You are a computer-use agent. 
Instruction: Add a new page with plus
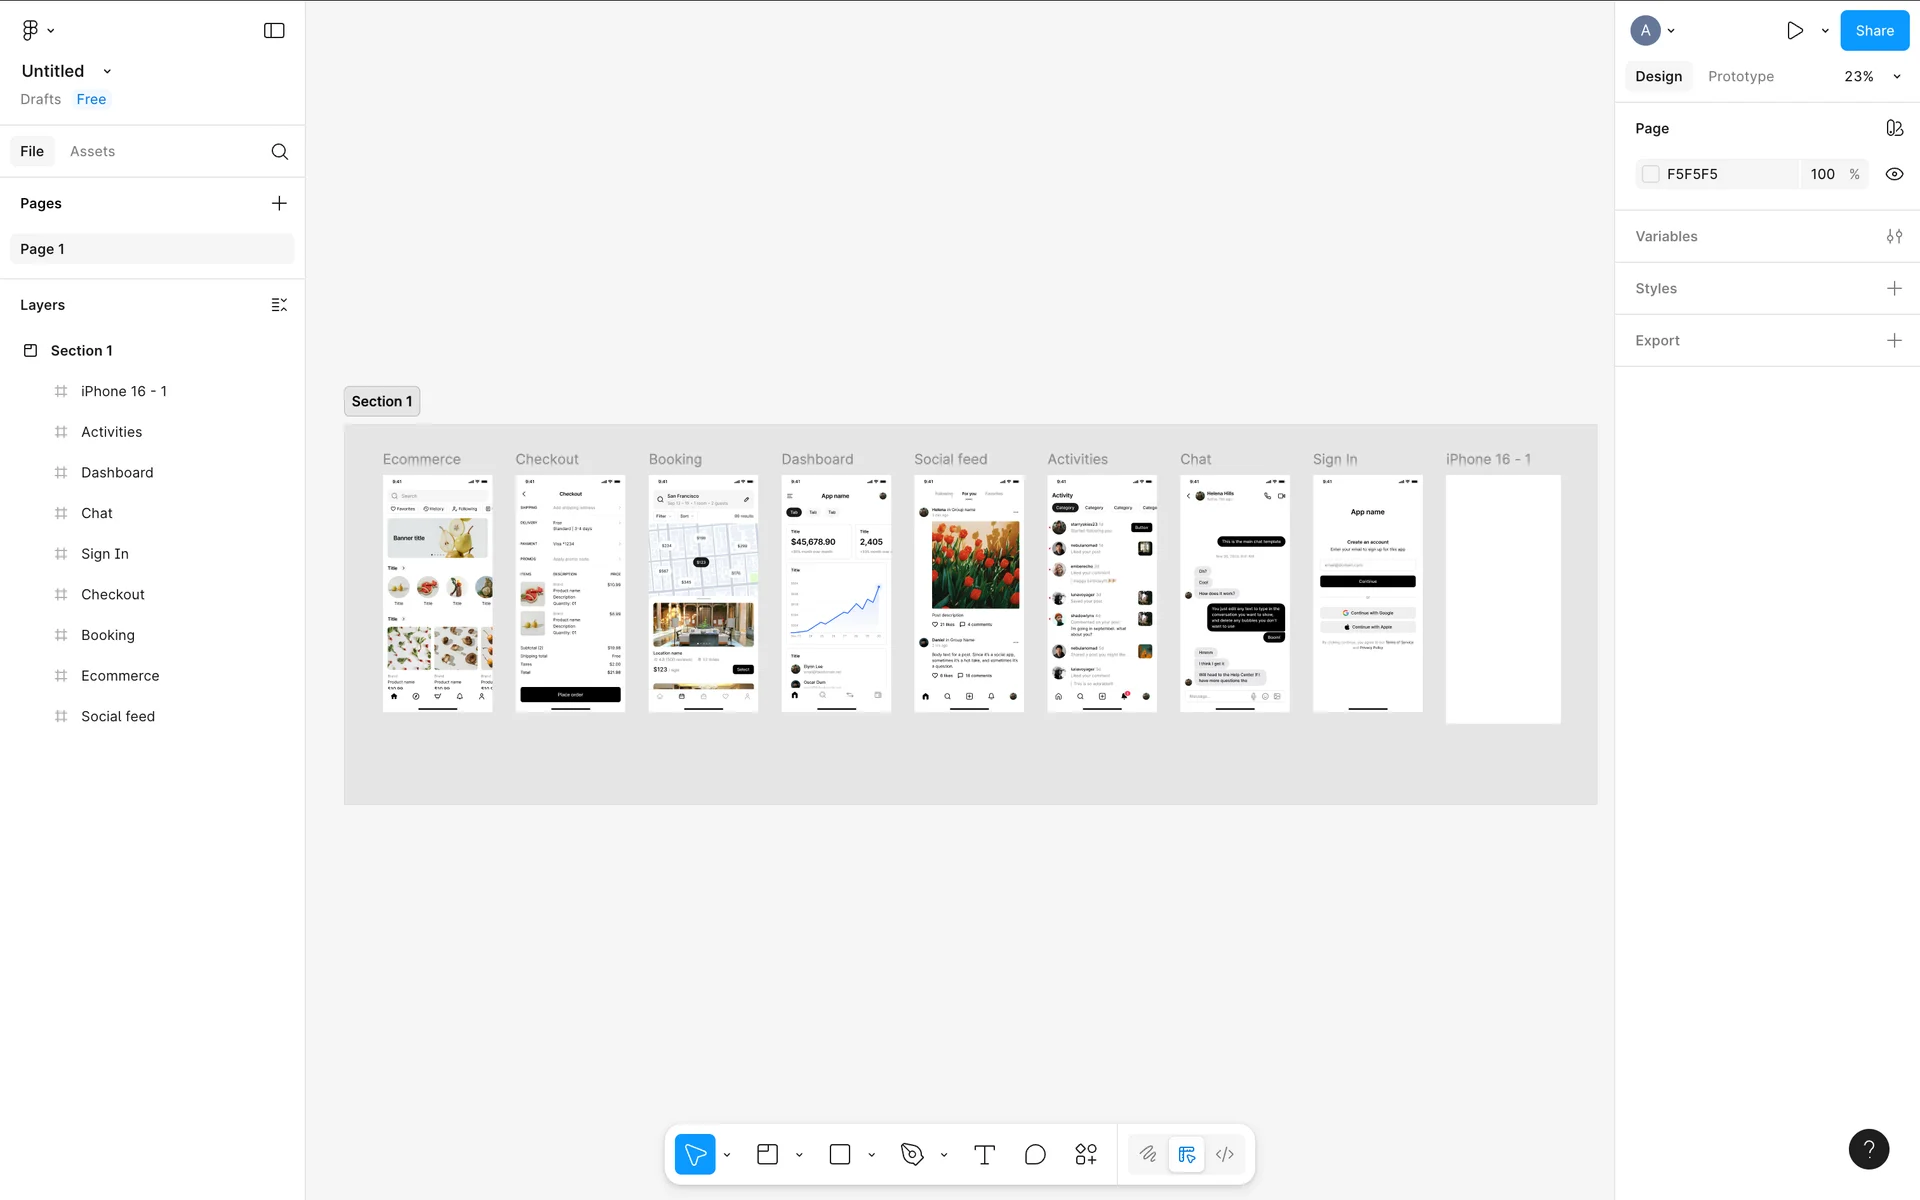(x=279, y=203)
